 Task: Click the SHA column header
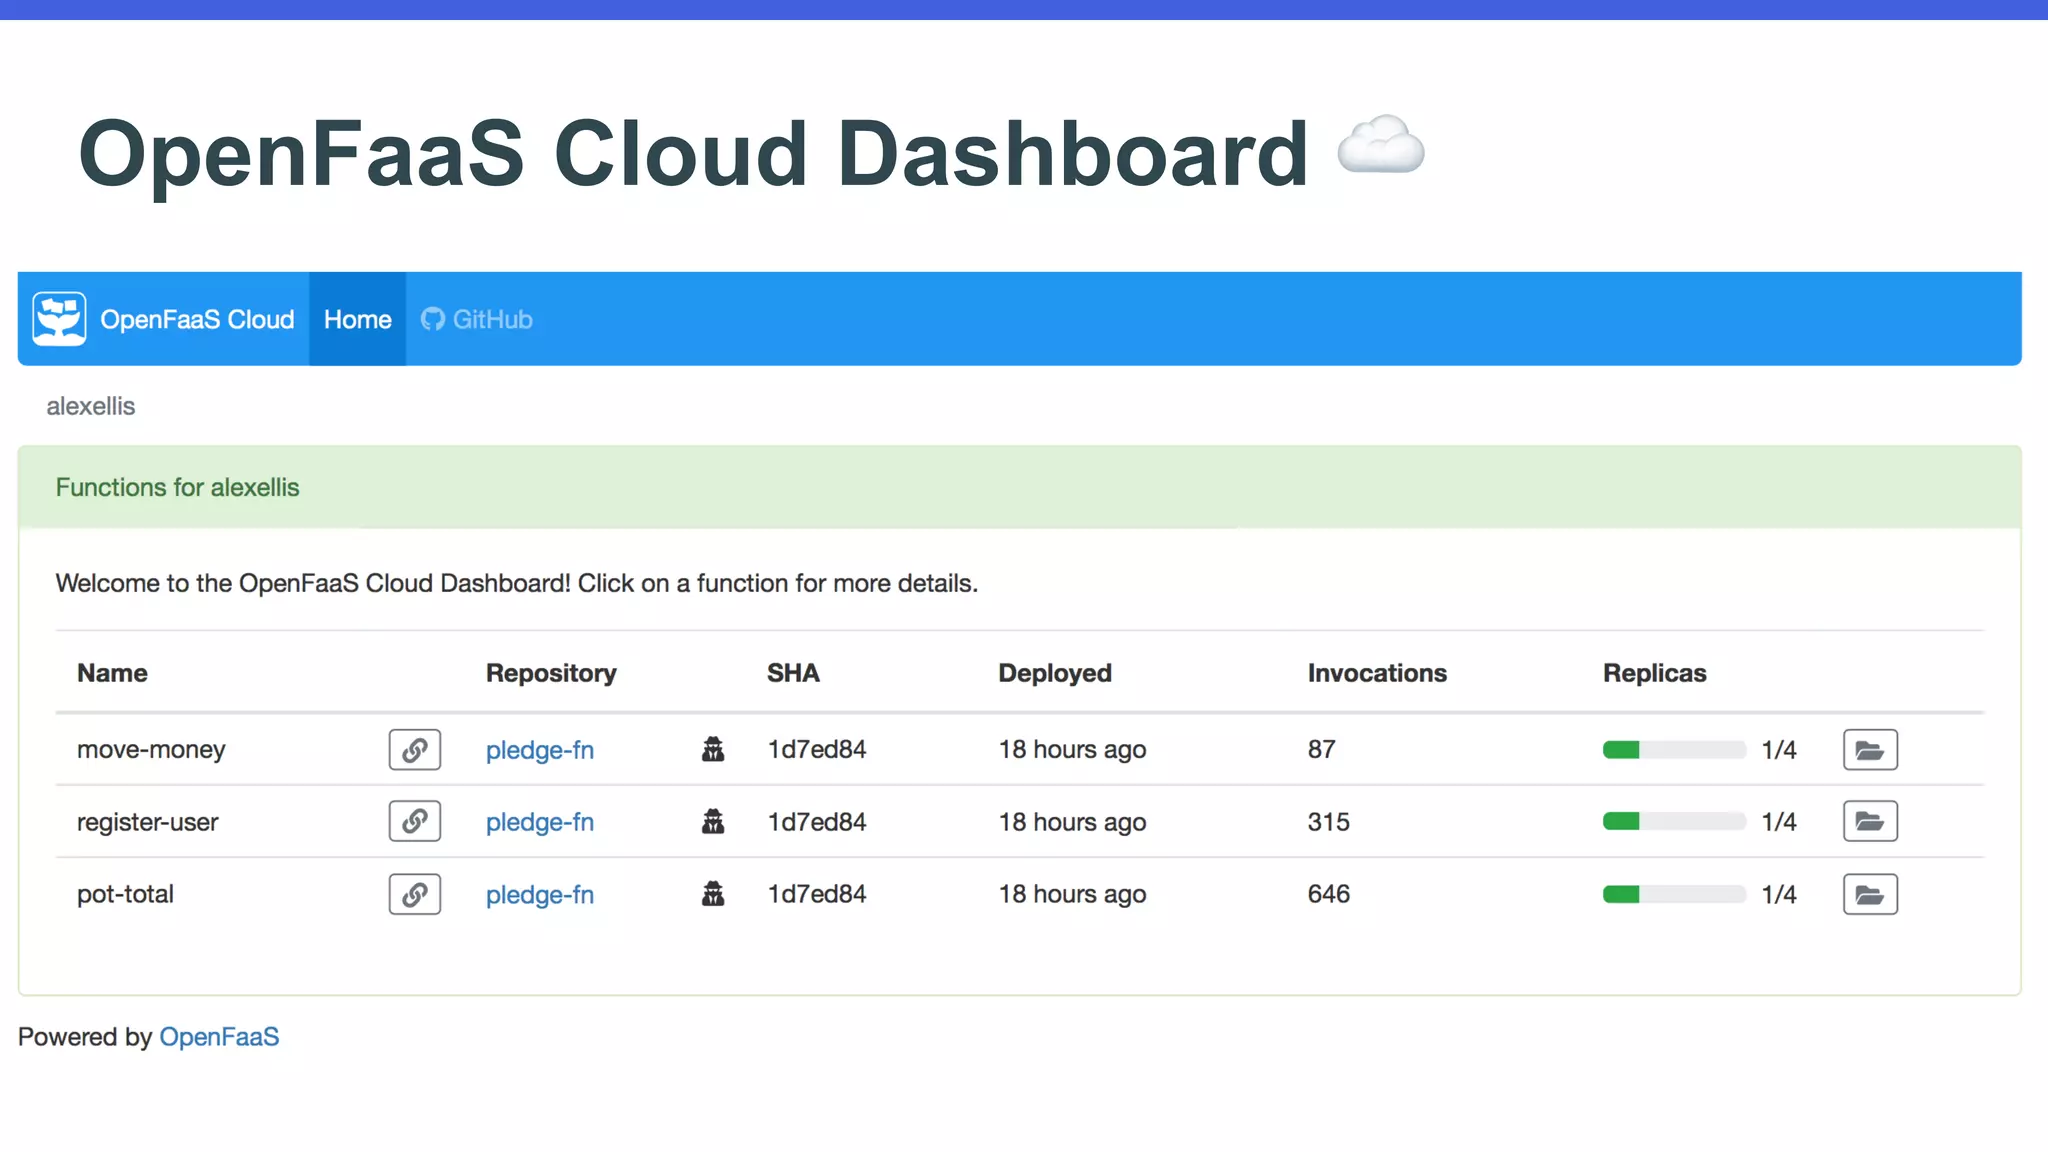793,673
